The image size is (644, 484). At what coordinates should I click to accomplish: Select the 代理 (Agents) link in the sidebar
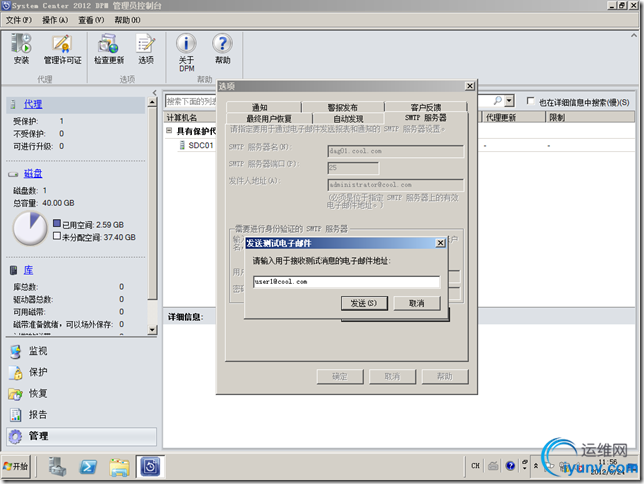coord(33,104)
